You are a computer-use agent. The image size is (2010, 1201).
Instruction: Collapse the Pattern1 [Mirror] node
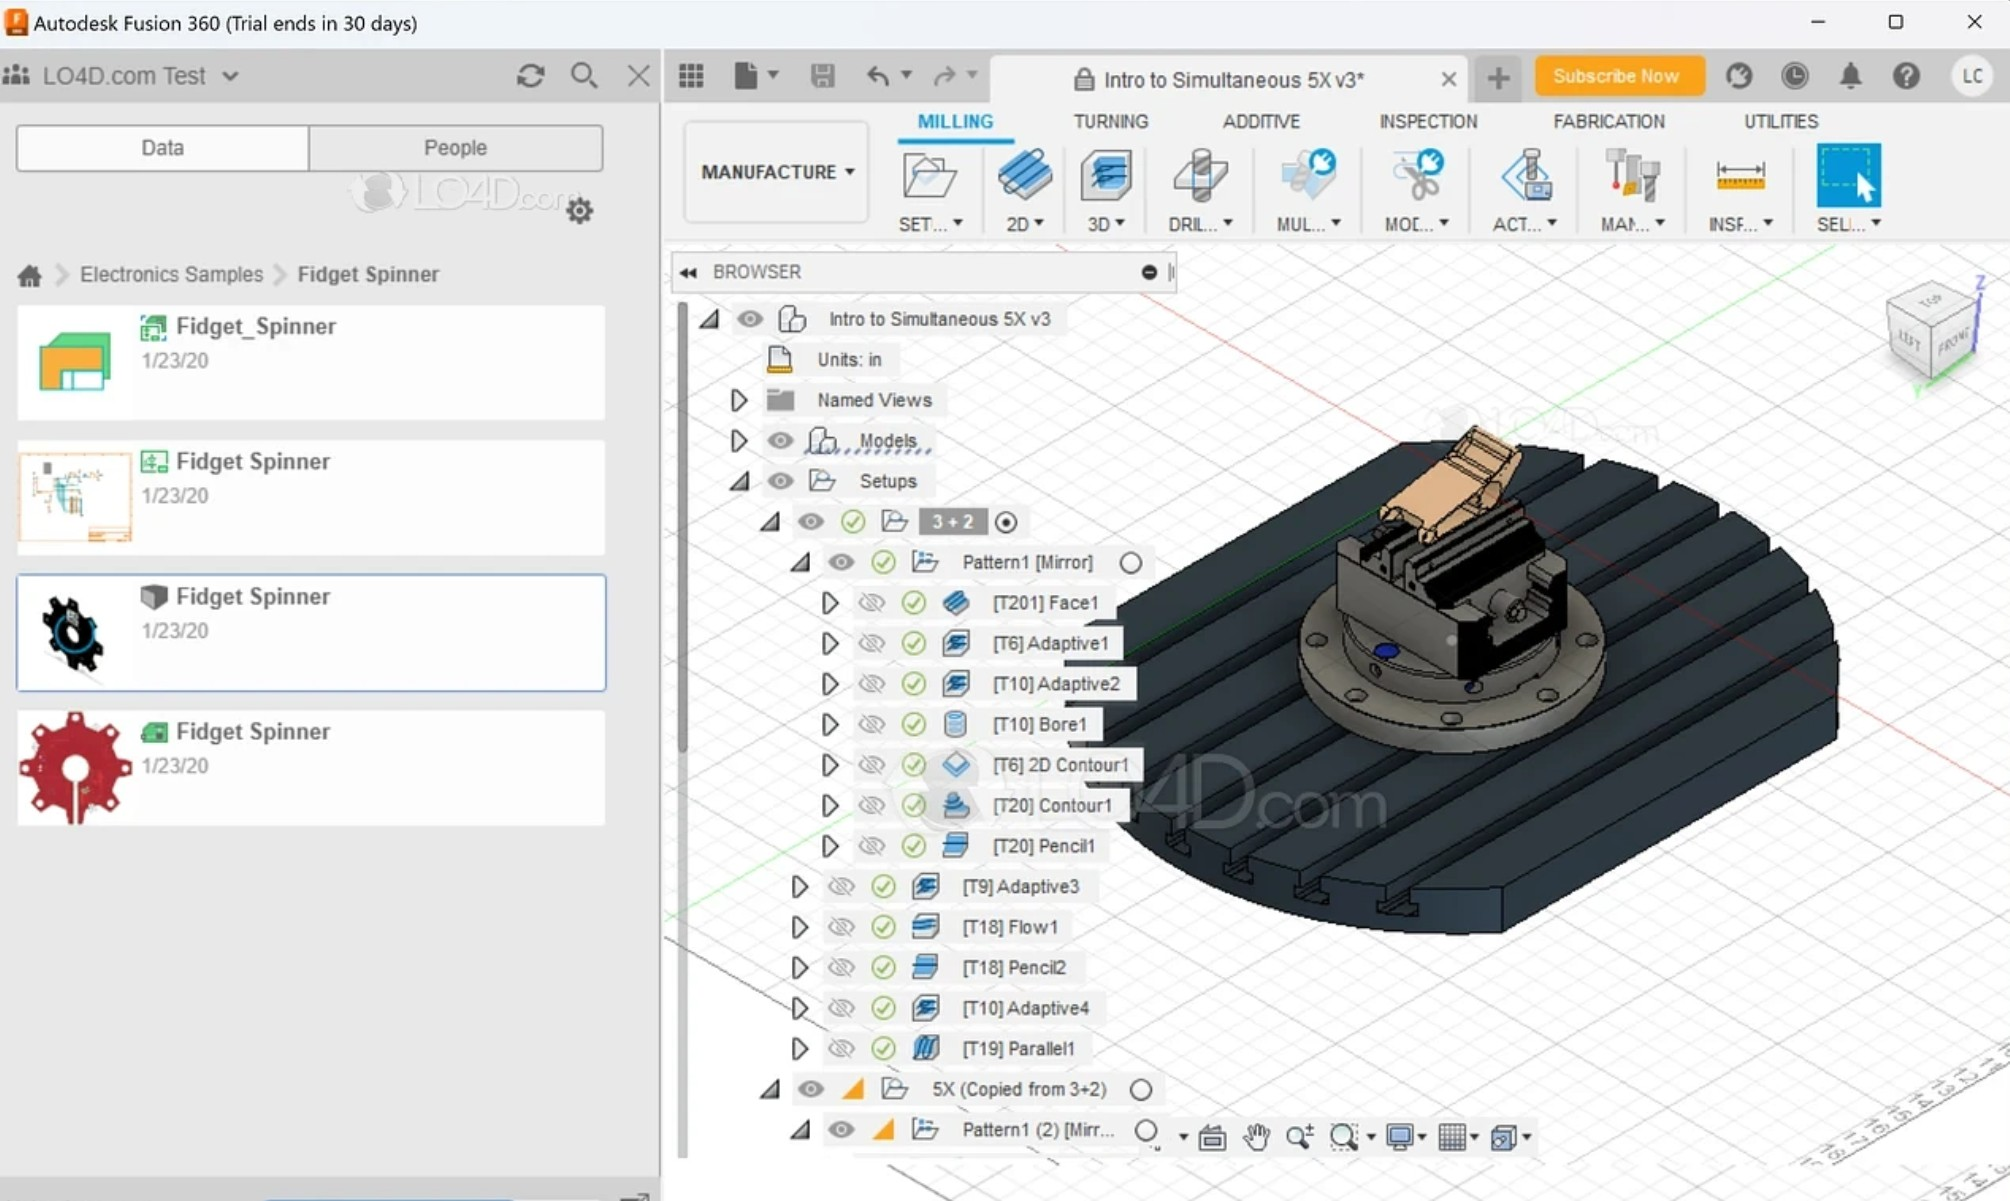[800, 563]
